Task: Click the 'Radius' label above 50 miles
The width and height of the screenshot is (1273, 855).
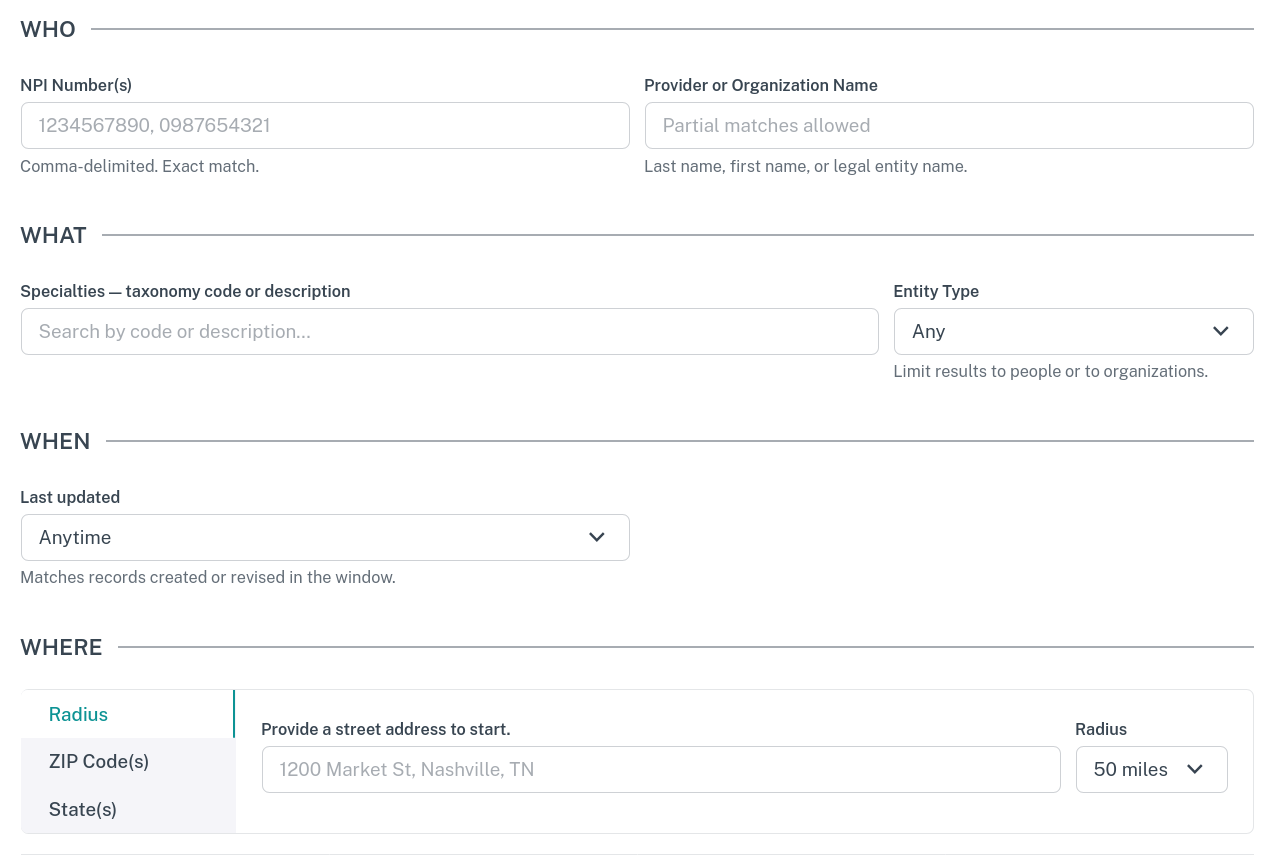Action: click(x=1101, y=729)
